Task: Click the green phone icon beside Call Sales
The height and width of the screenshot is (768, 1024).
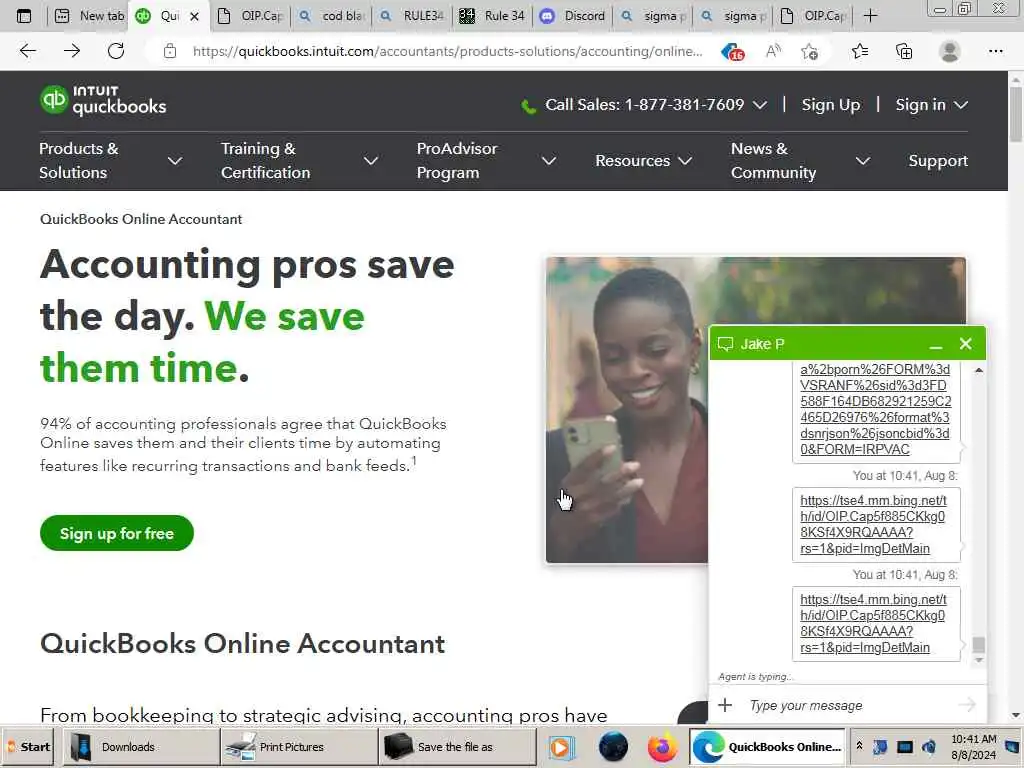Action: tap(528, 106)
